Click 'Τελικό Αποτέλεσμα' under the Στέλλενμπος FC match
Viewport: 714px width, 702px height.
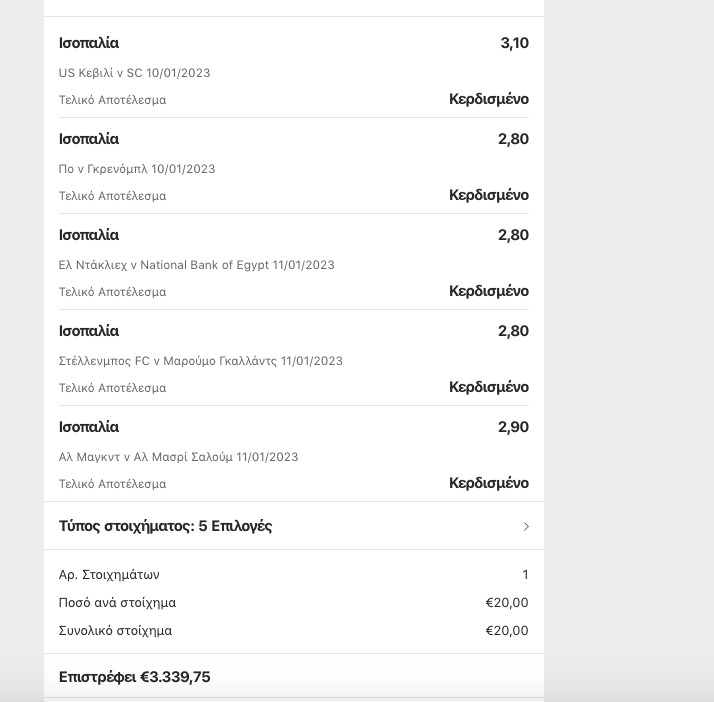click(113, 388)
